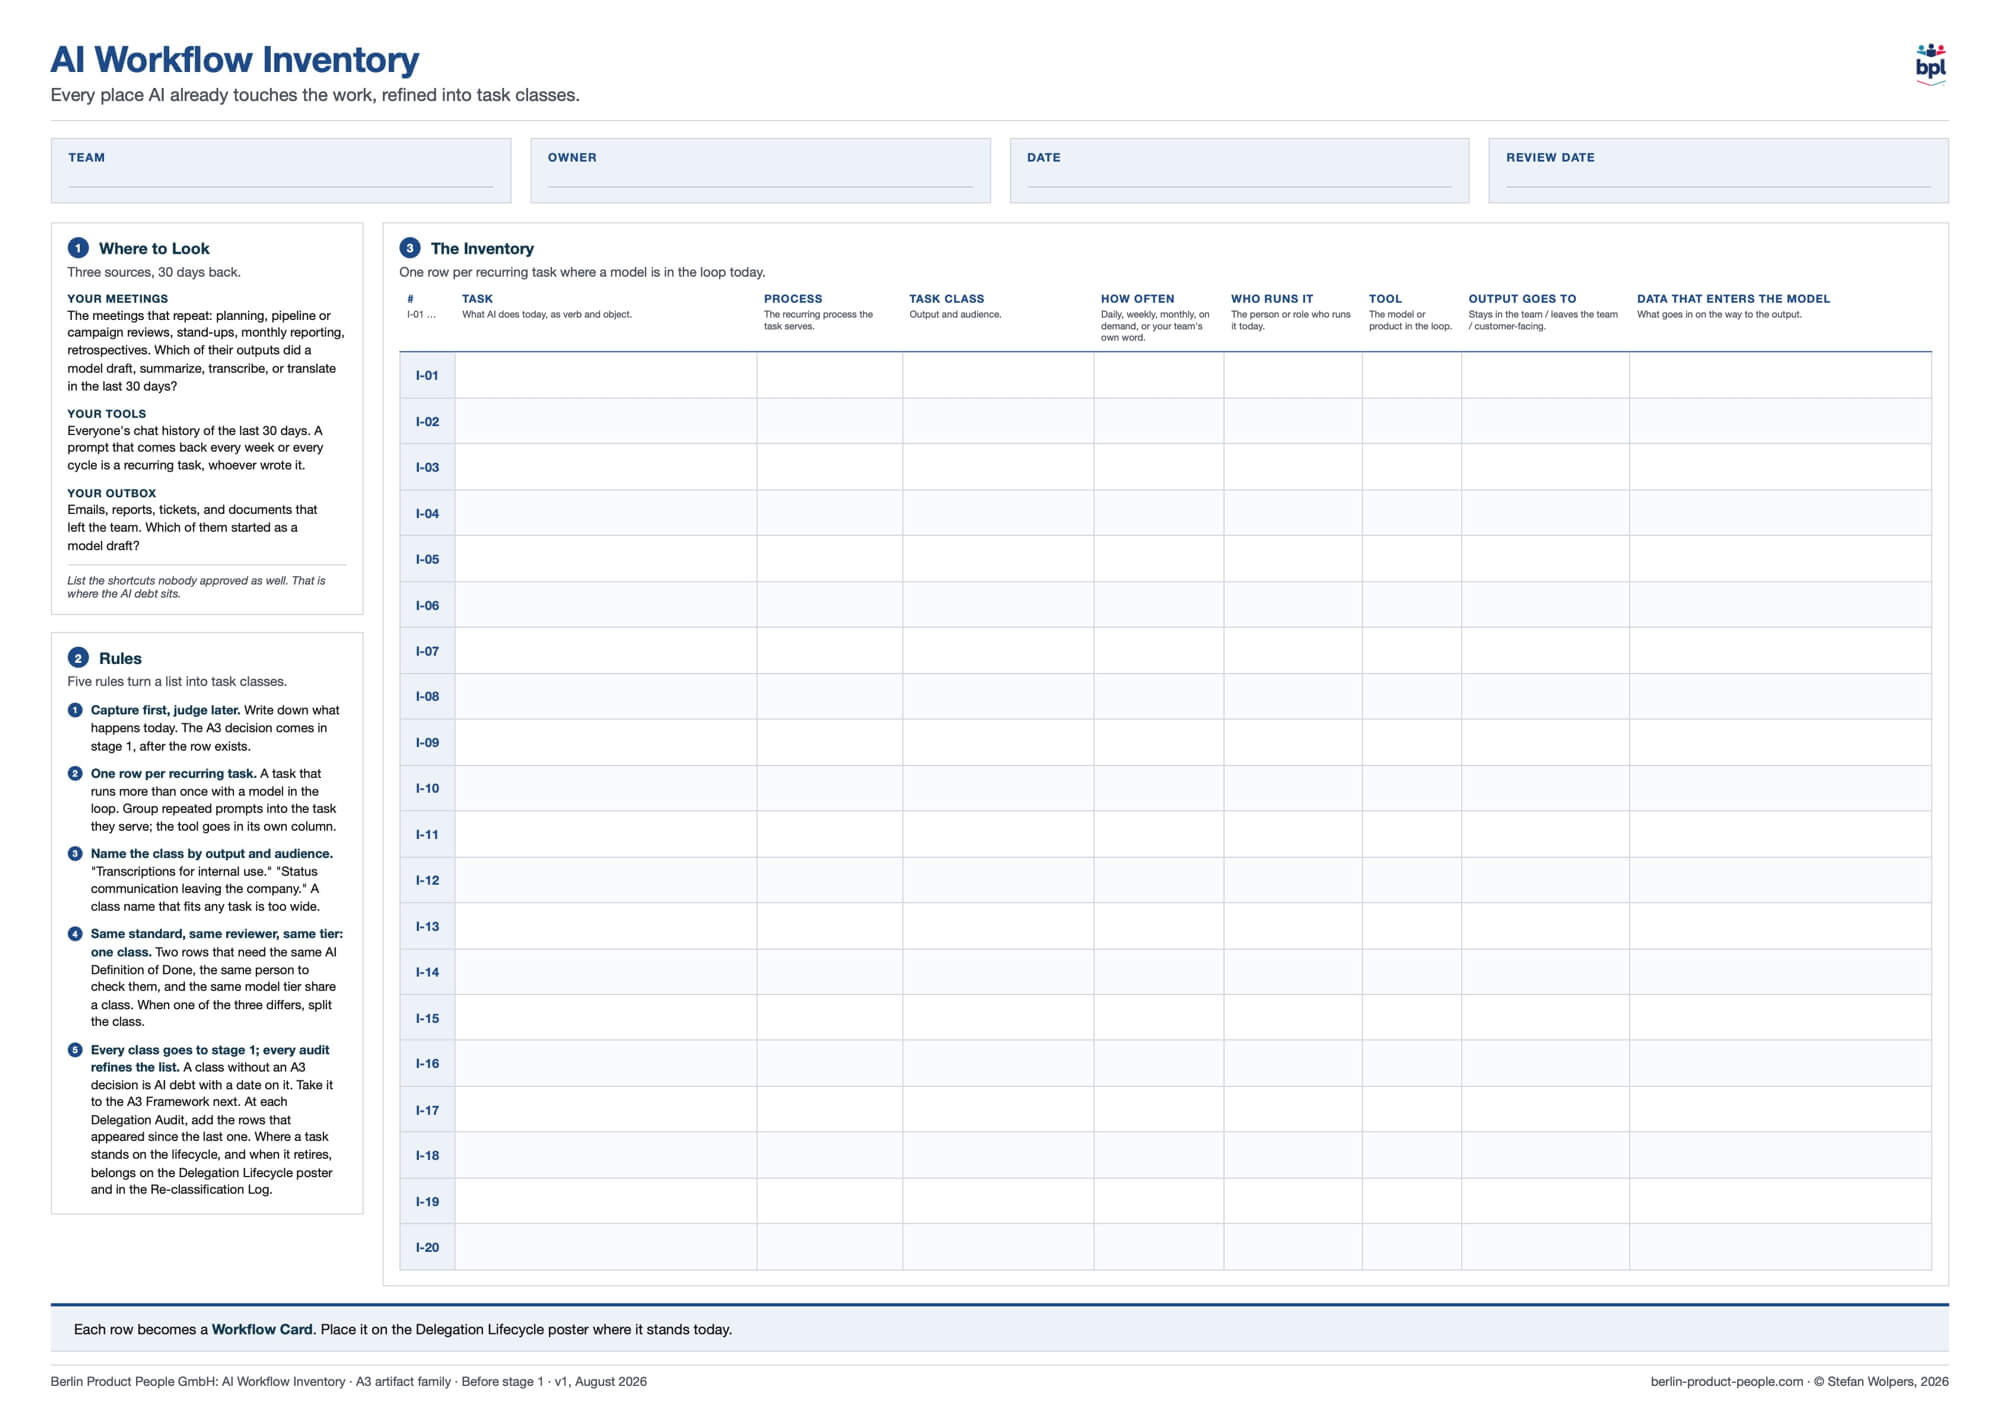
Task: Click the rule 5 bullet for Every class goes to stage 1
Action: click(75, 1050)
